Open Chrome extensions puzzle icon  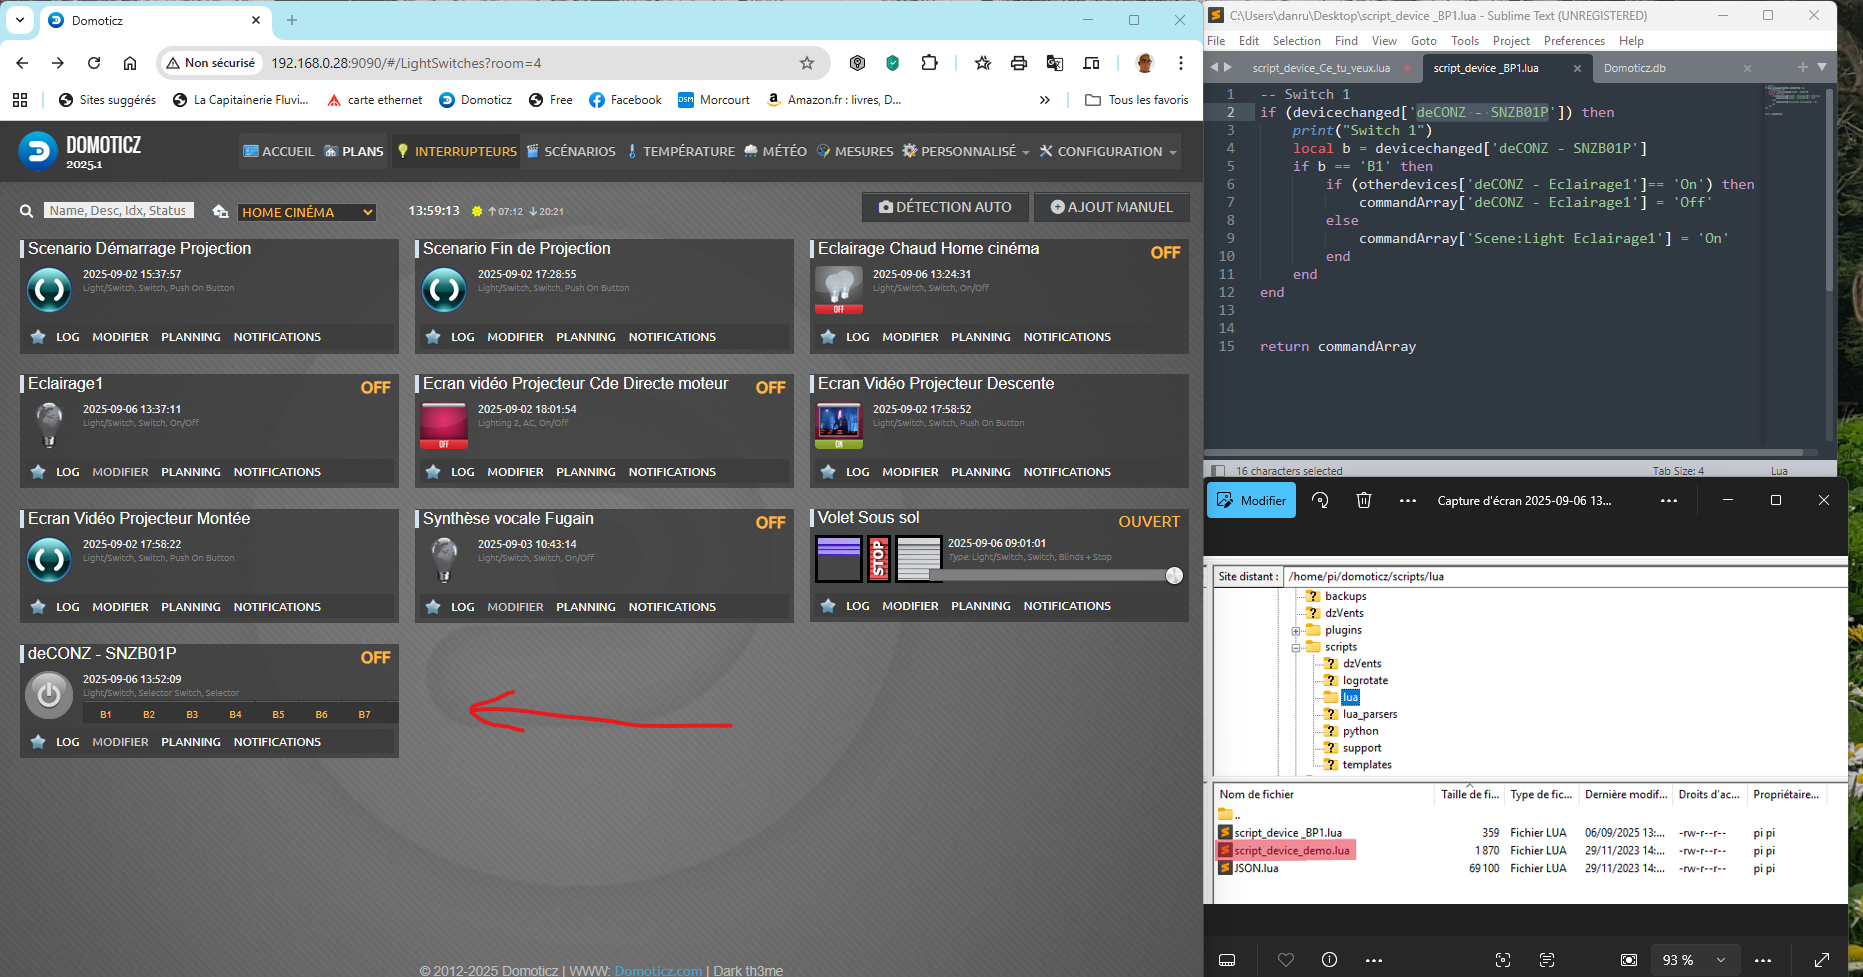coord(929,63)
